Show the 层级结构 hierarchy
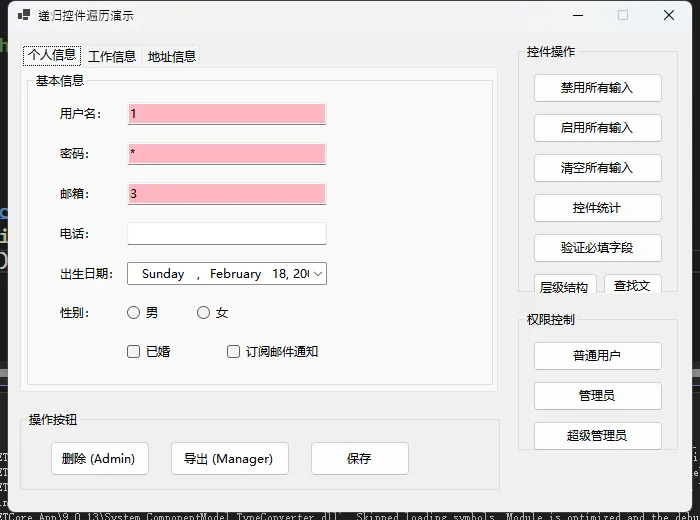This screenshot has width=700, height=520. (x=565, y=287)
